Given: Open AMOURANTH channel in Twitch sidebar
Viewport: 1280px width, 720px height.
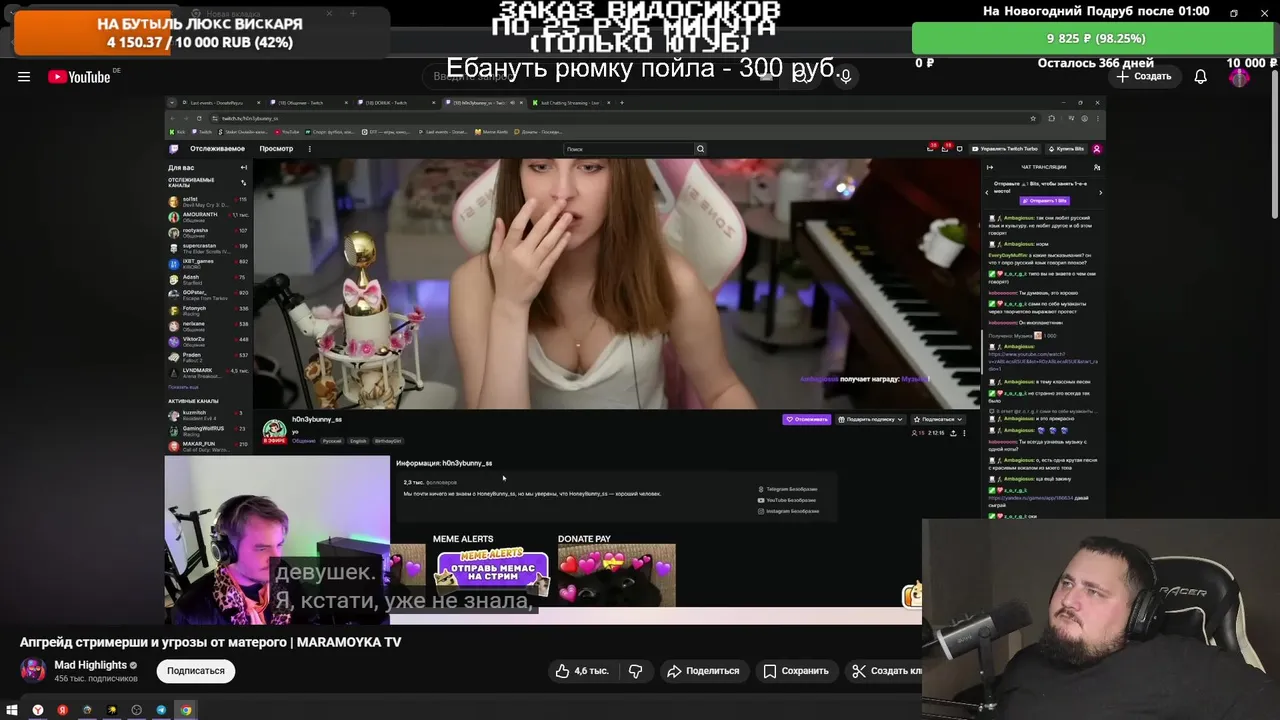Looking at the screenshot, I should click(x=208, y=216).
